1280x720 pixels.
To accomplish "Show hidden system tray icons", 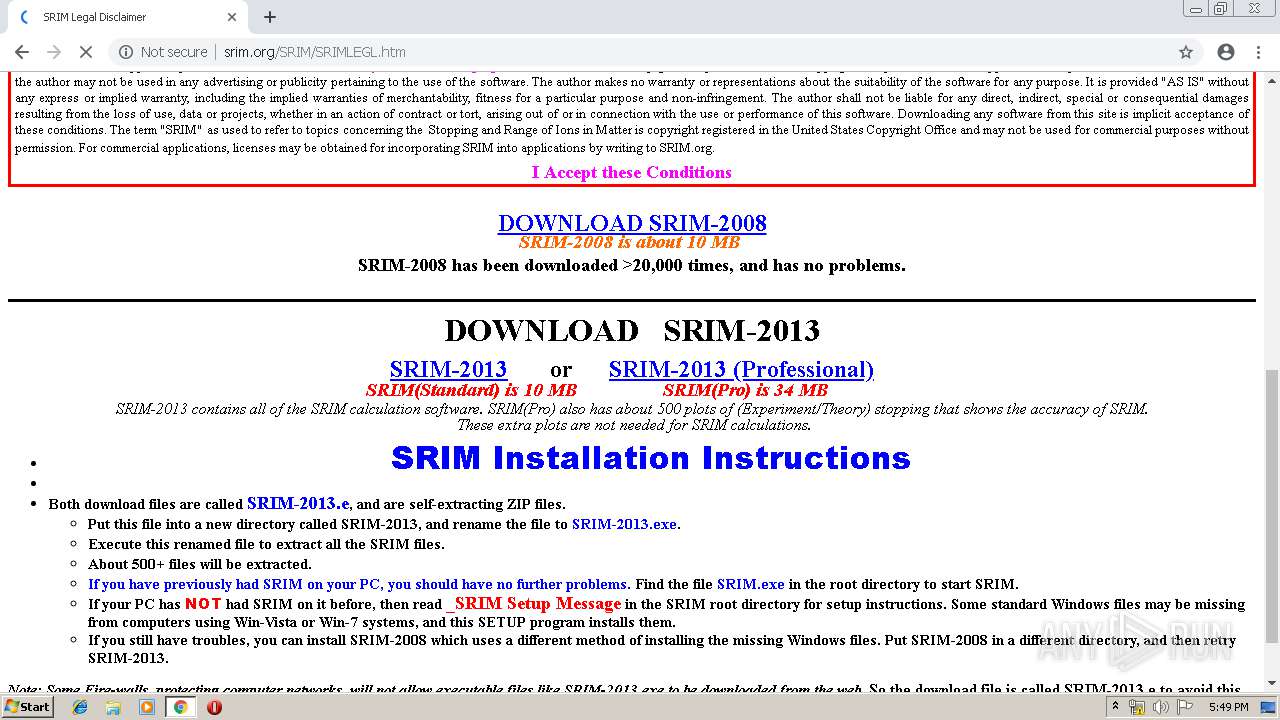I will point(1116,707).
